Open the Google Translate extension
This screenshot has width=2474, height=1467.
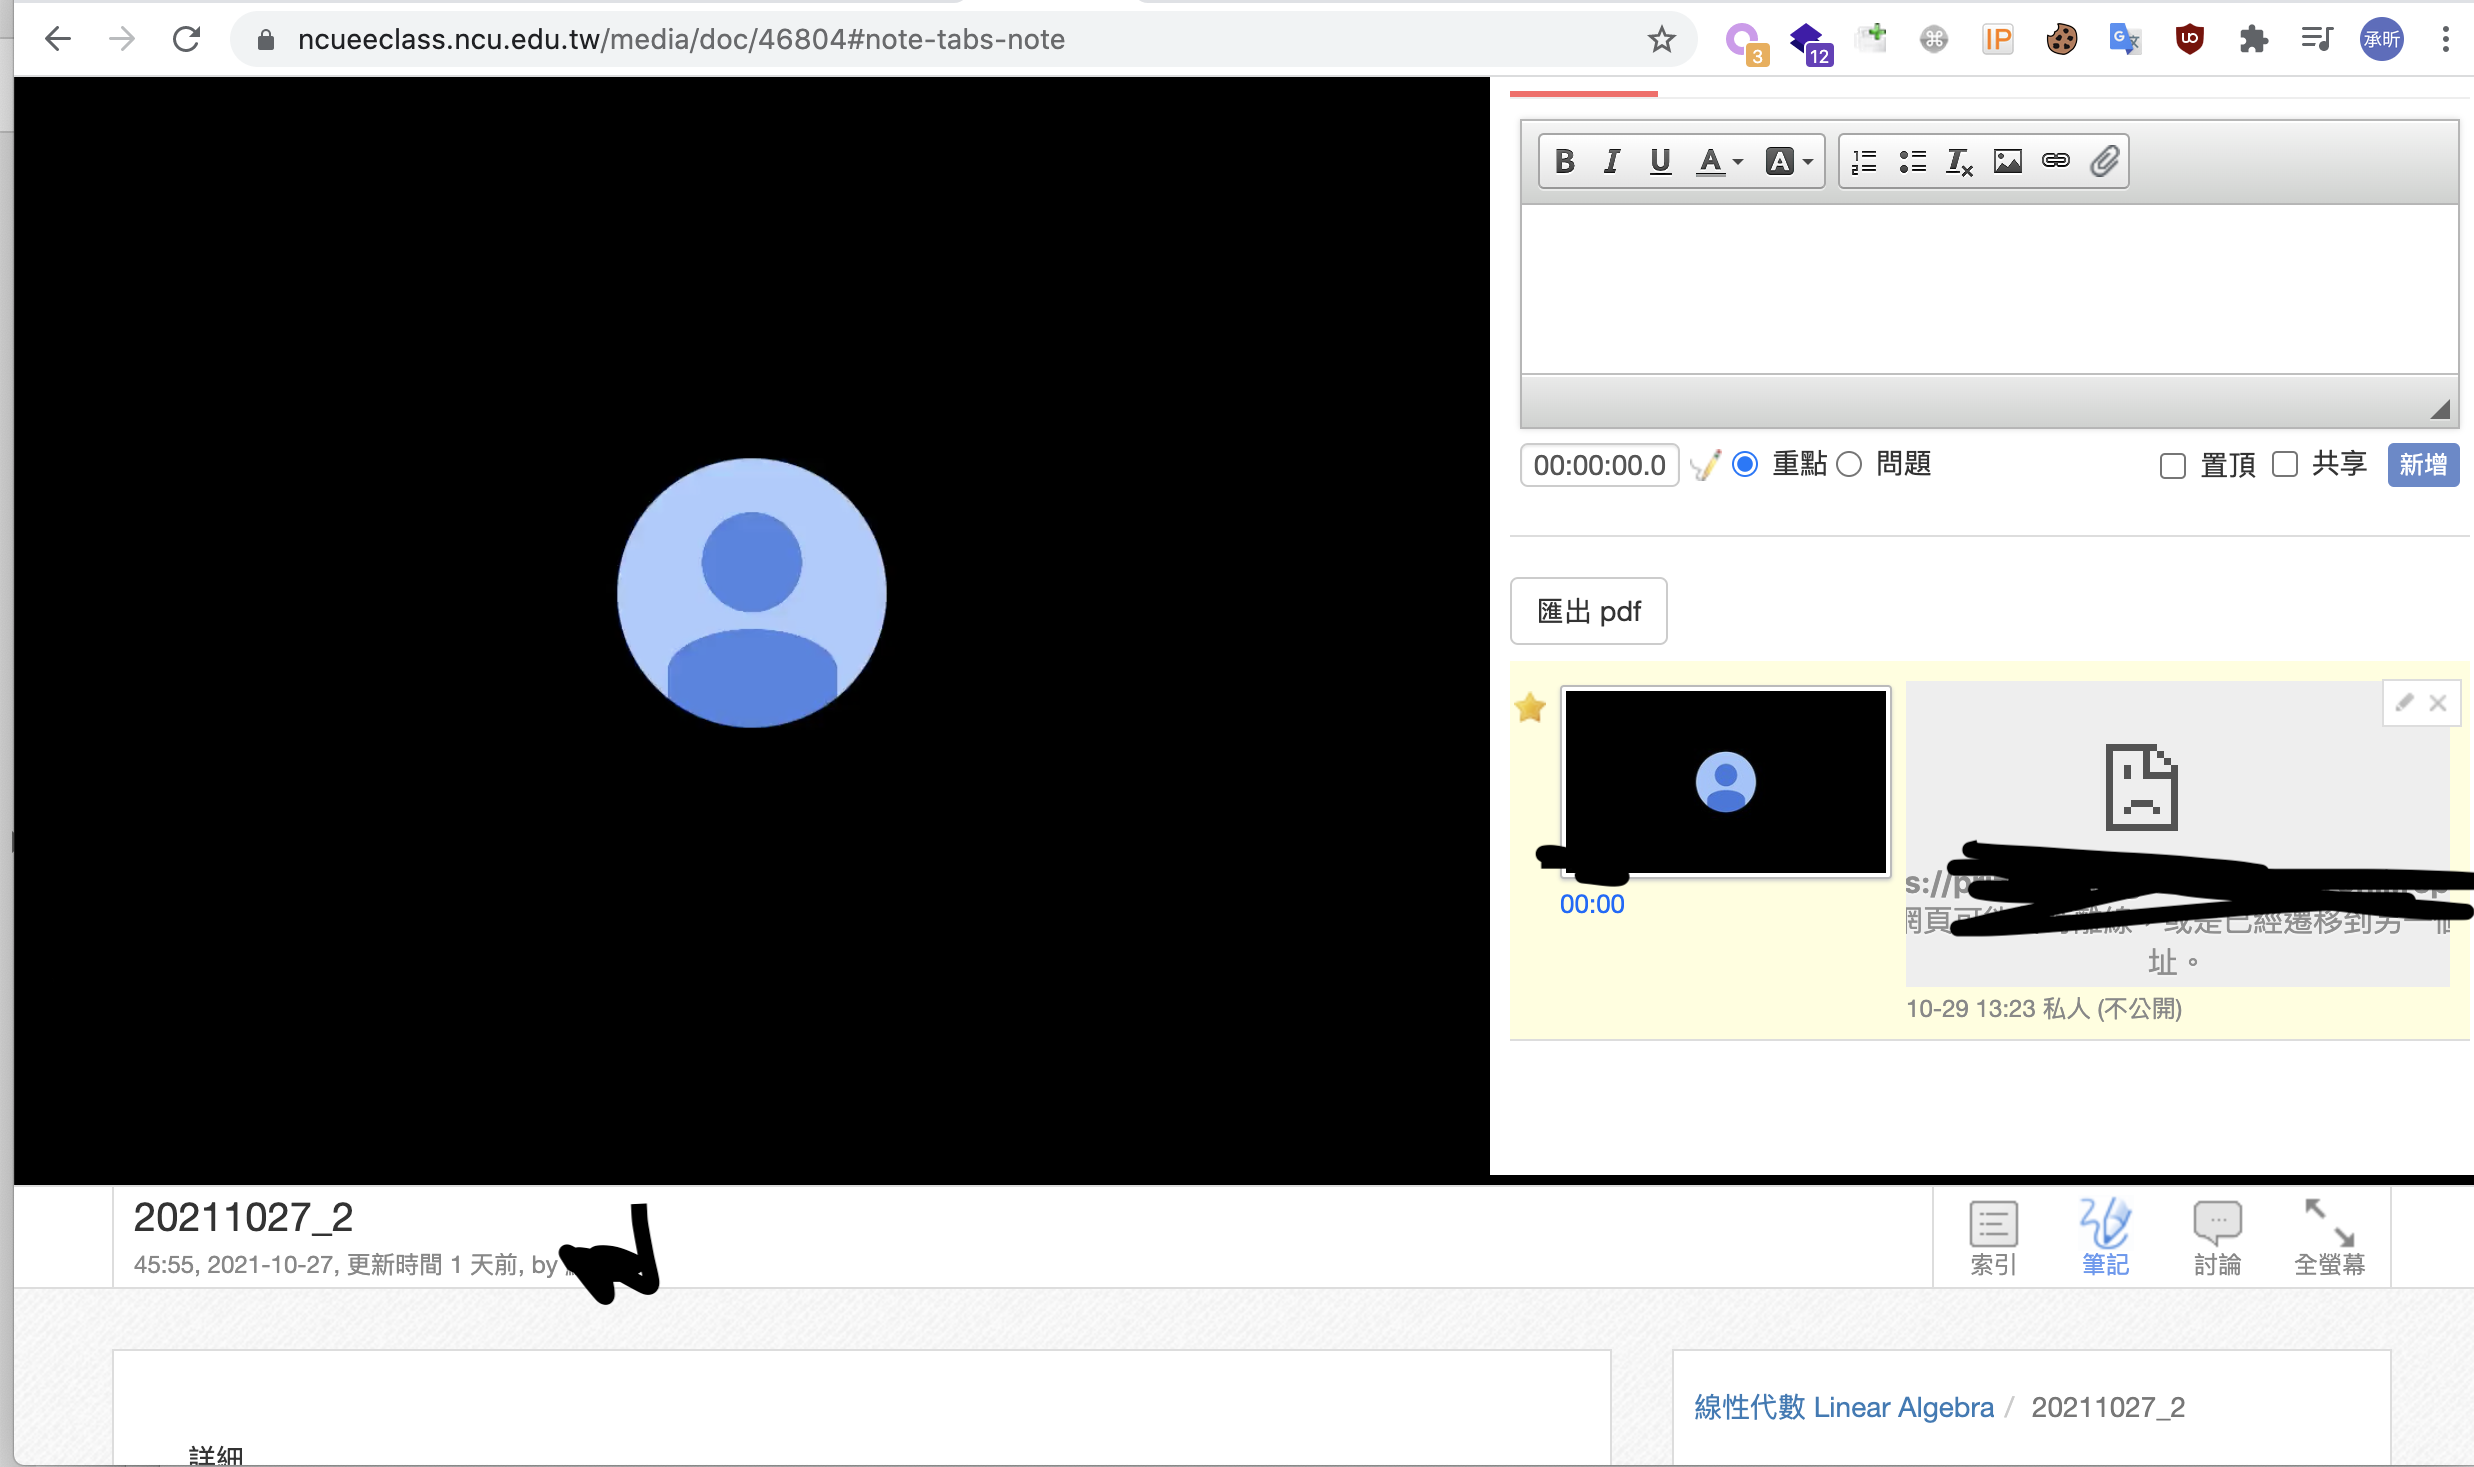click(x=2125, y=39)
